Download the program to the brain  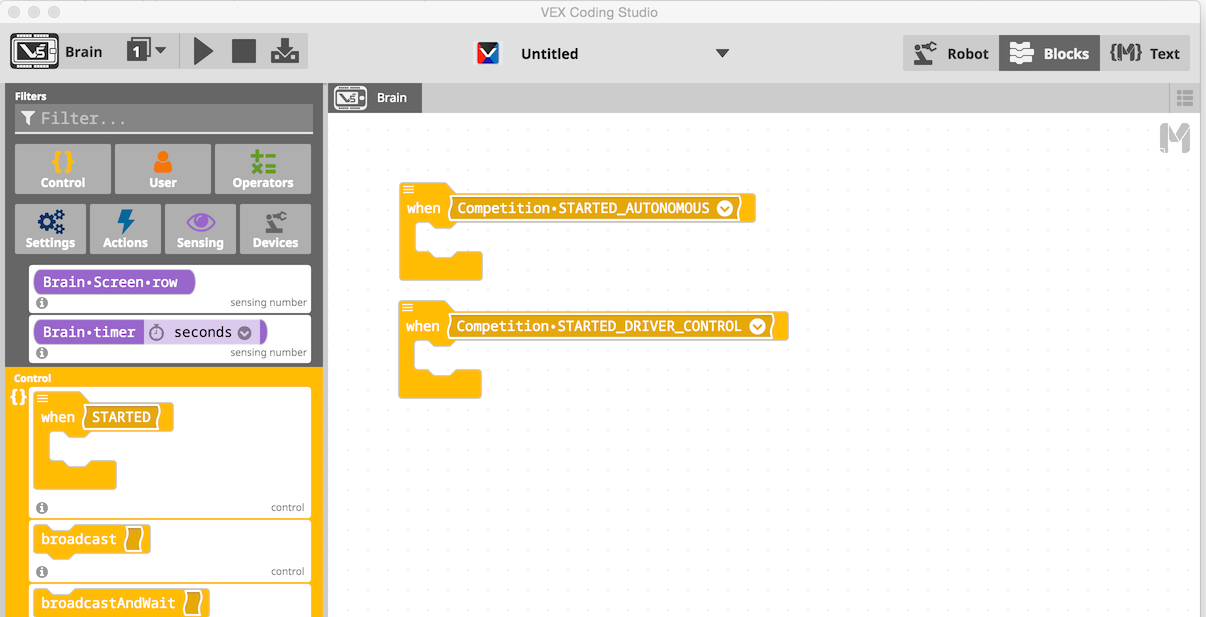pos(285,51)
